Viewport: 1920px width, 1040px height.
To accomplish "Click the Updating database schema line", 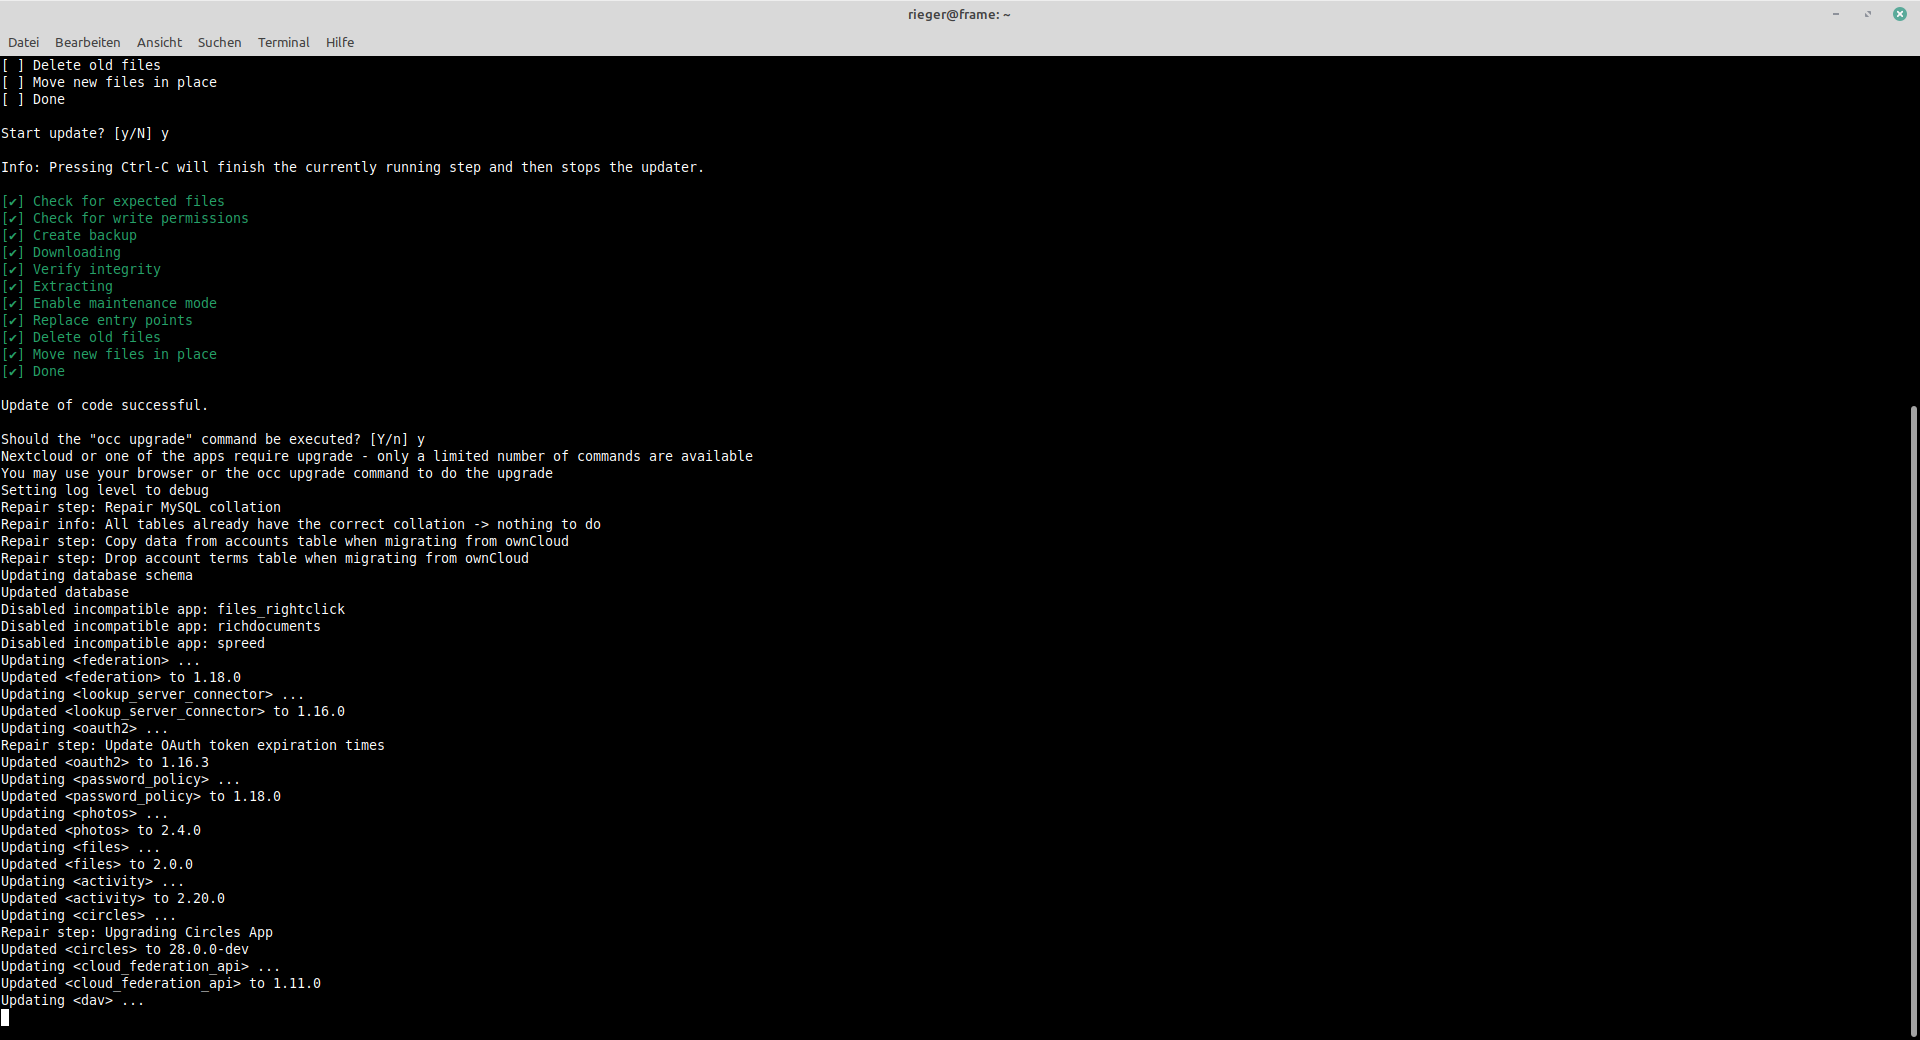I will [x=97, y=575].
